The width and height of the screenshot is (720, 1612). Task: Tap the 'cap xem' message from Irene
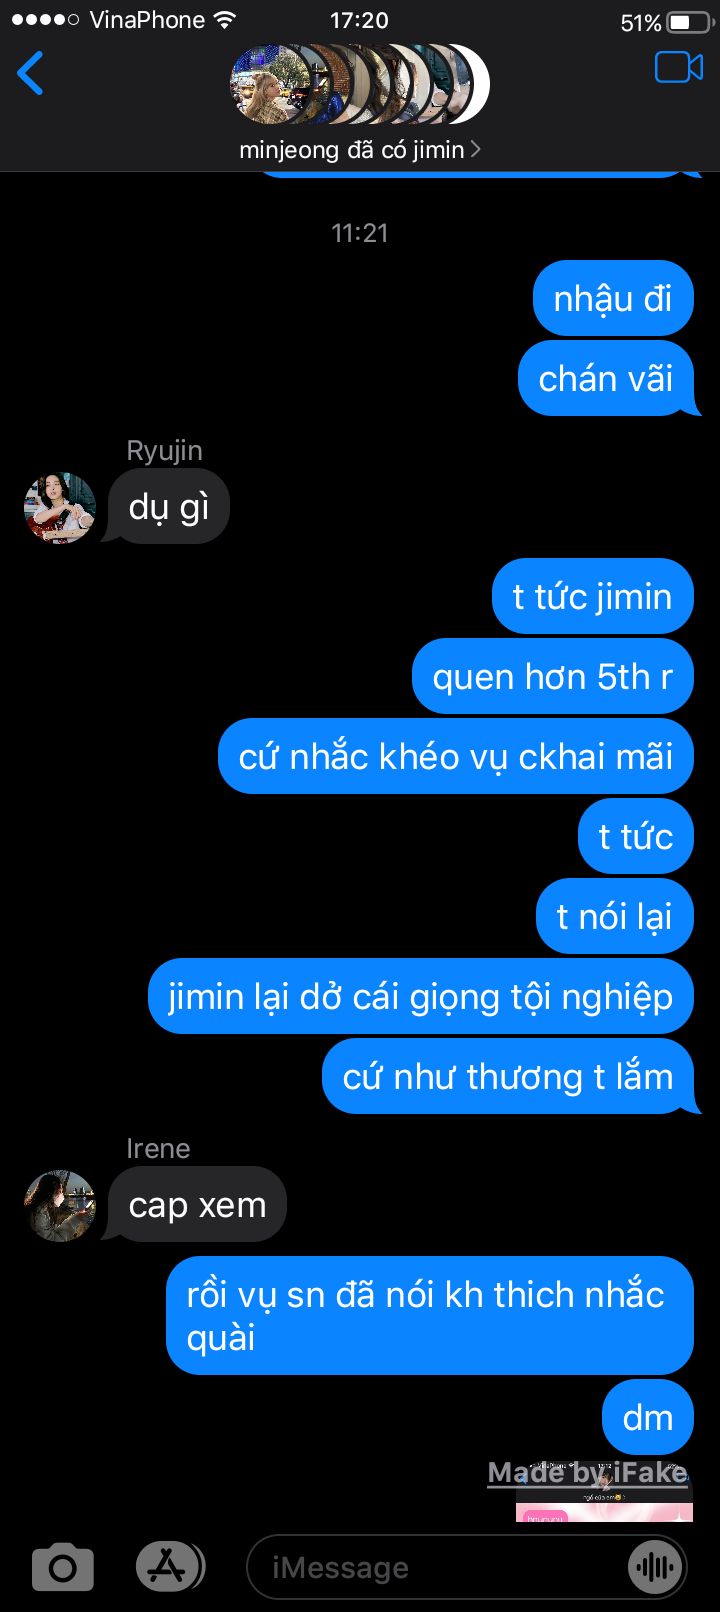pos(197,1204)
